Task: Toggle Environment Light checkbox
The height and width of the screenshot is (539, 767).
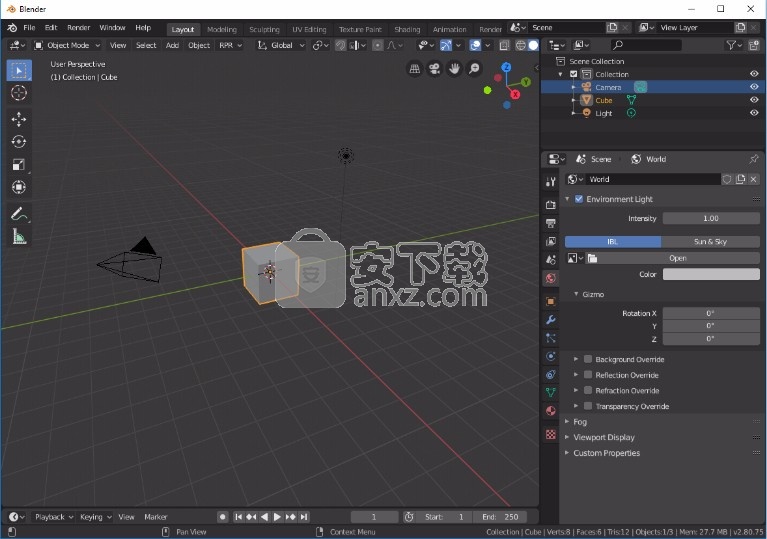Action: (x=579, y=199)
